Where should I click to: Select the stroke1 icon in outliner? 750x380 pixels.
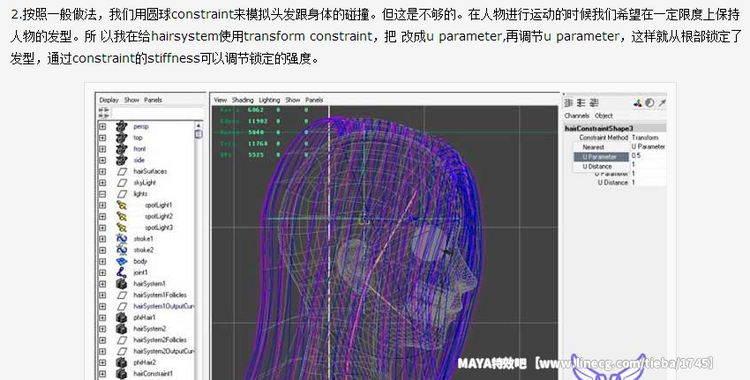122,239
